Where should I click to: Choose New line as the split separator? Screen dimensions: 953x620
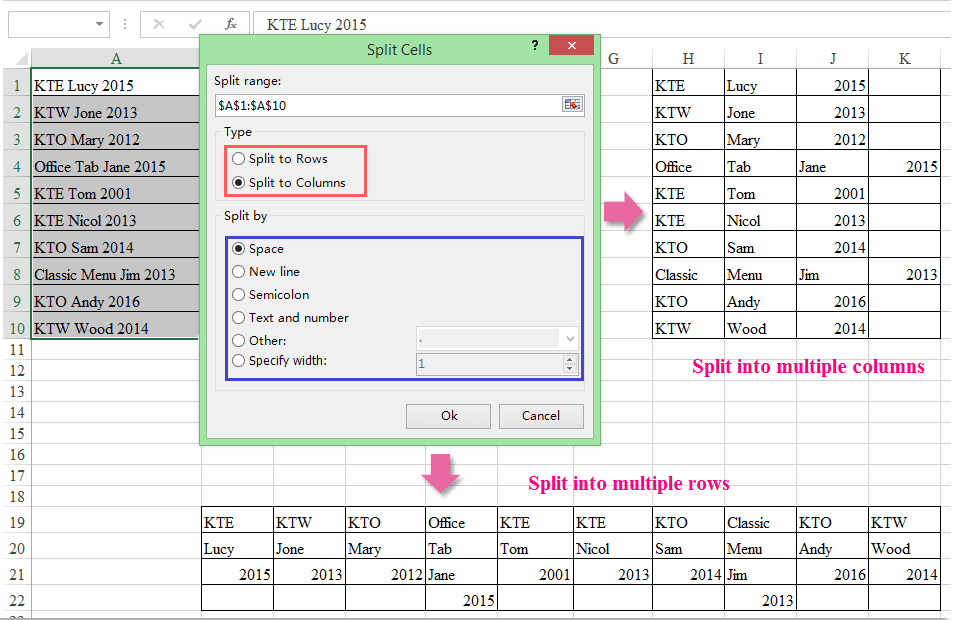266,272
